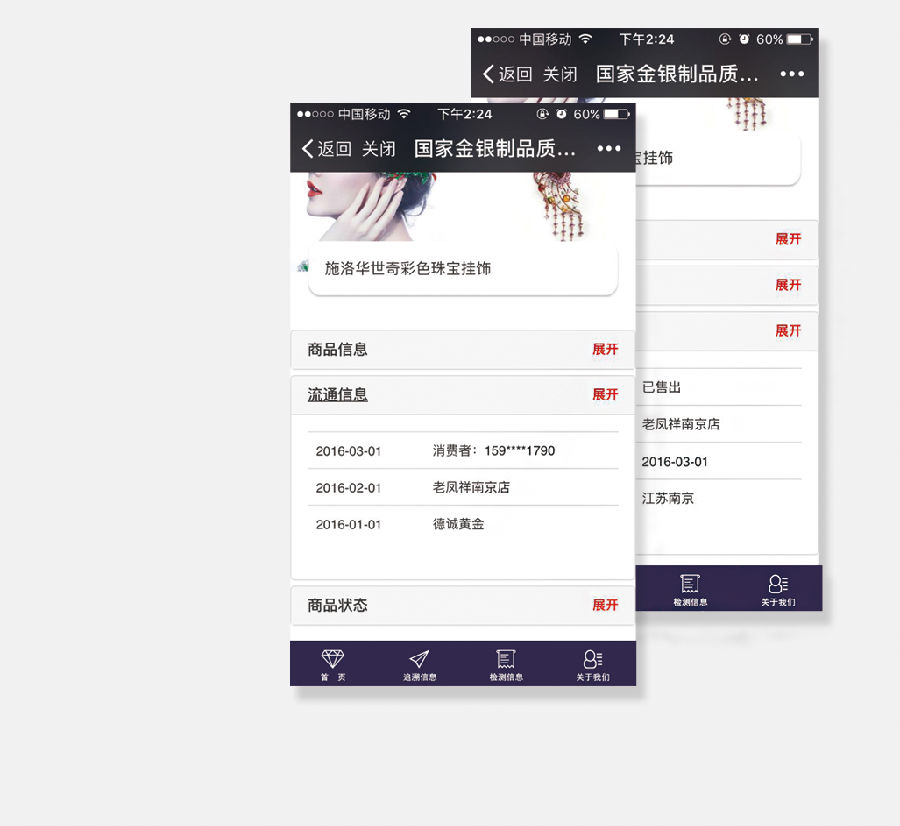Tap 关于我们 icon in the back phone
This screenshot has width=900, height=826.
[x=777, y=586]
